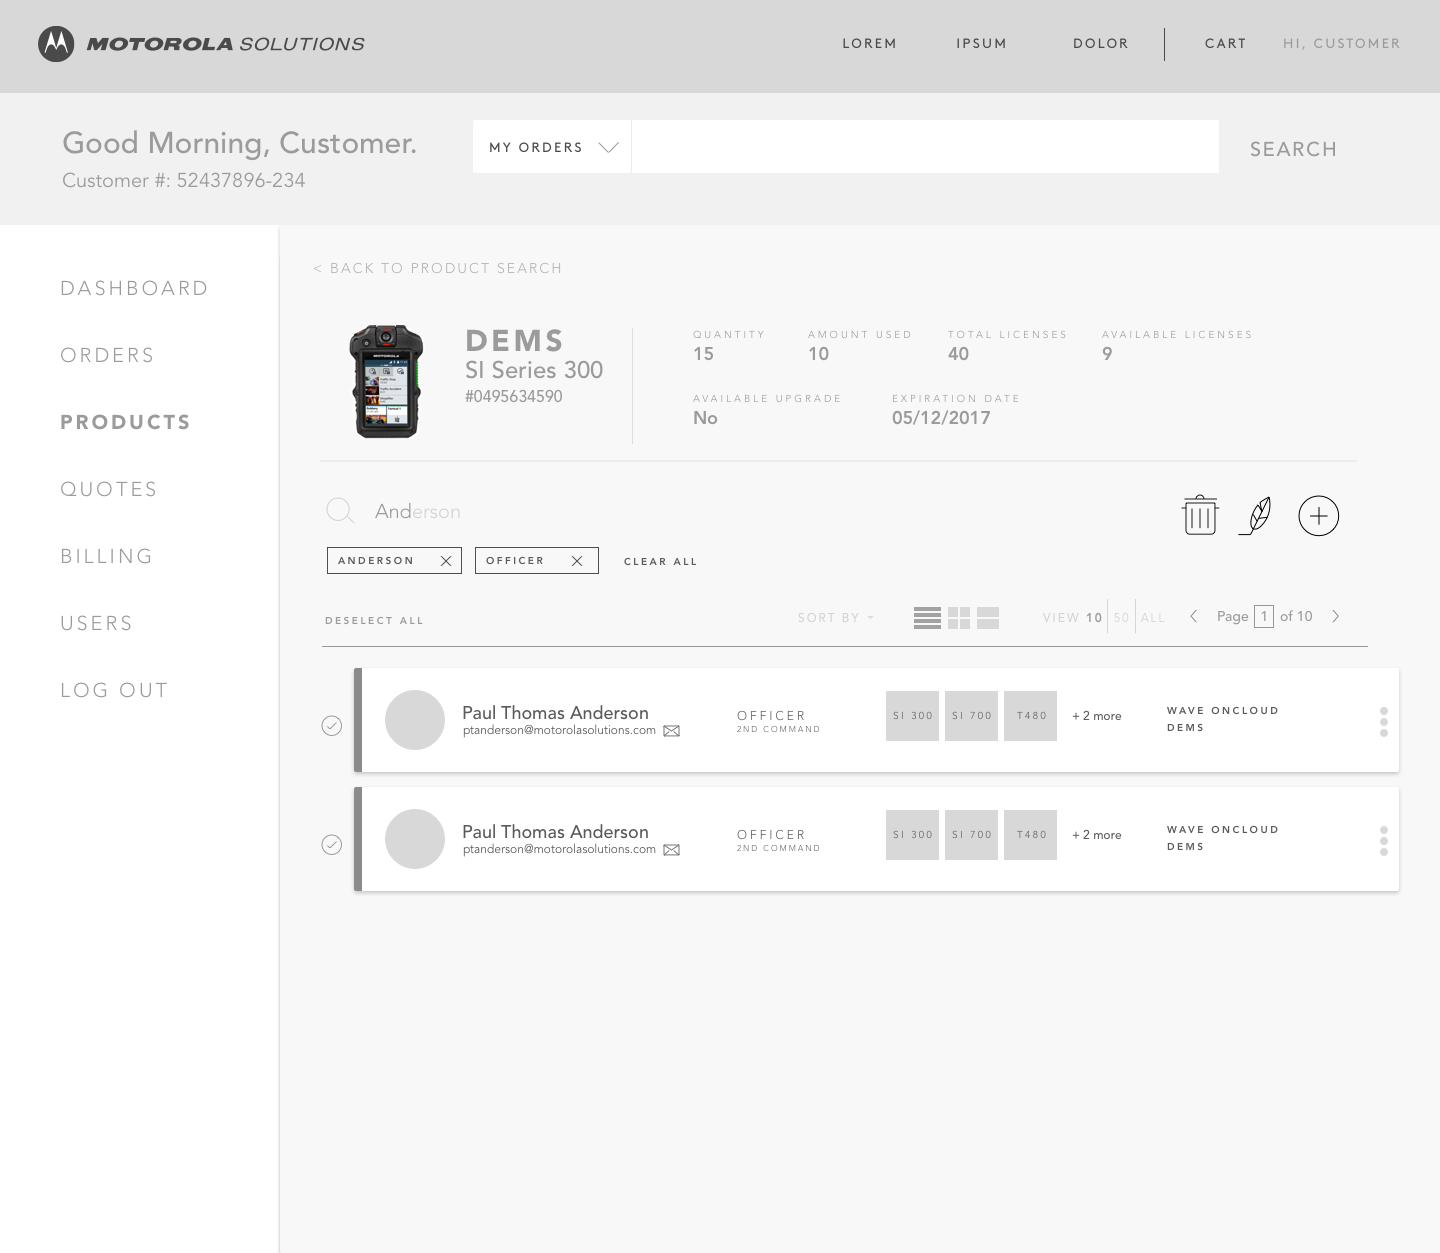This screenshot has width=1440, height=1253.
Task: Remove the ANDERSON filter tag
Action: (x=446, y=561)
